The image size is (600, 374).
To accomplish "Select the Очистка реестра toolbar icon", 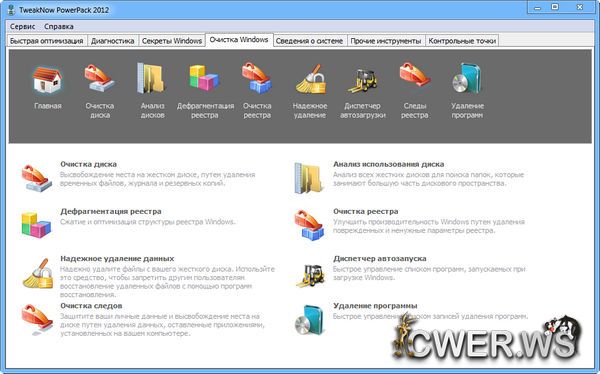I will coord(257,78).
